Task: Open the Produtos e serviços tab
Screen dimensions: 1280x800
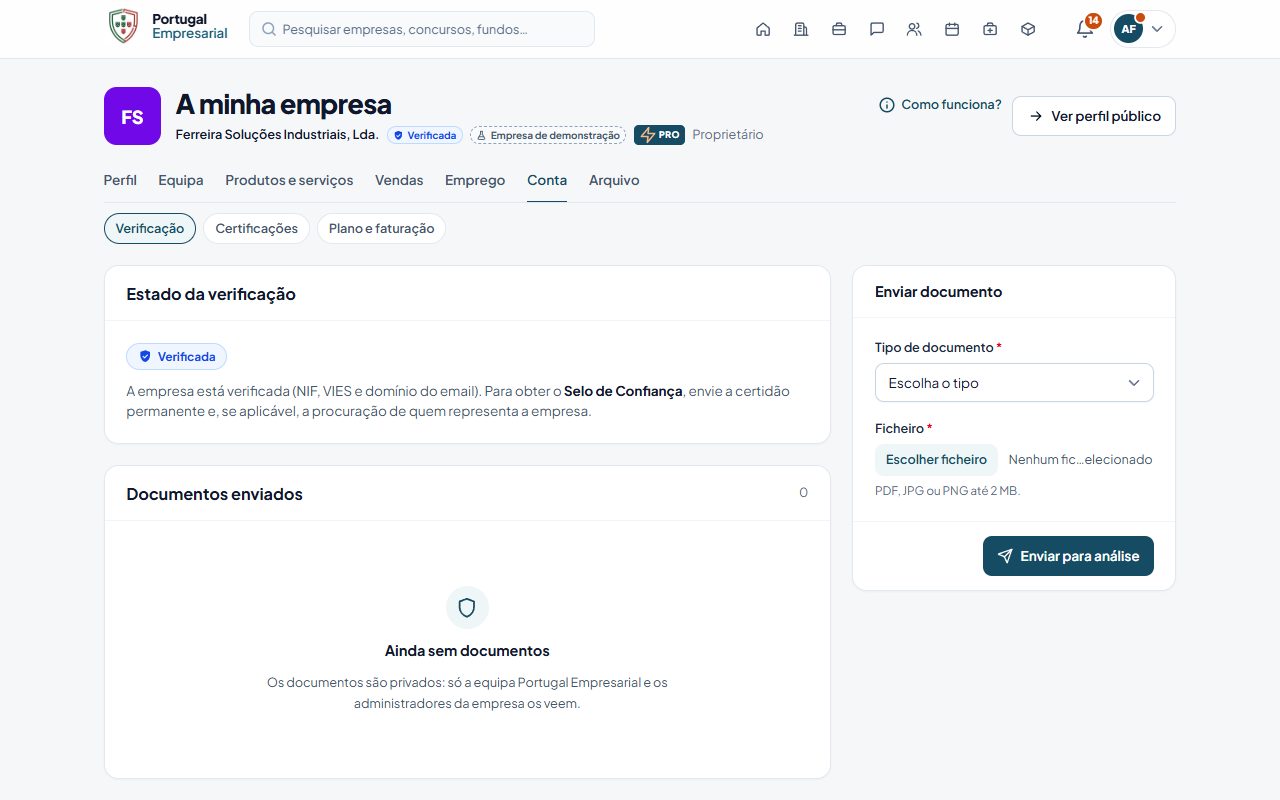Action: [289, 180]
